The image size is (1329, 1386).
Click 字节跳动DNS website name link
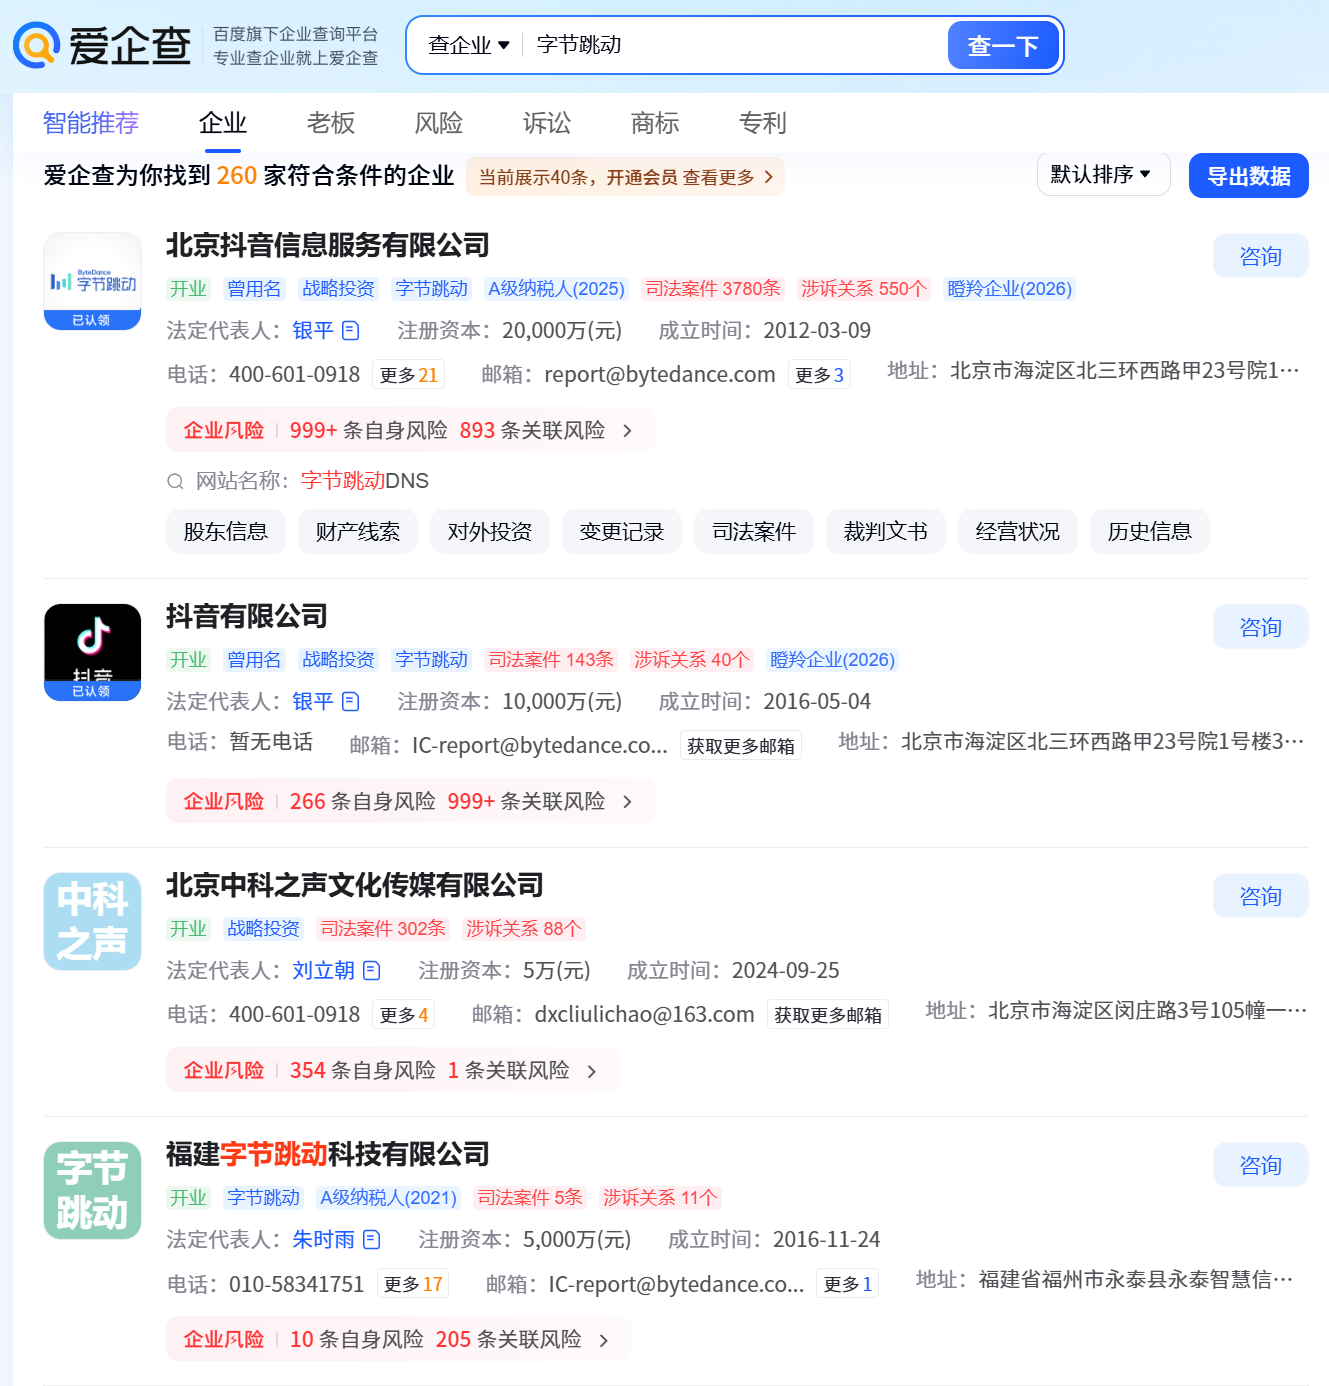click(x=365, y=481)
